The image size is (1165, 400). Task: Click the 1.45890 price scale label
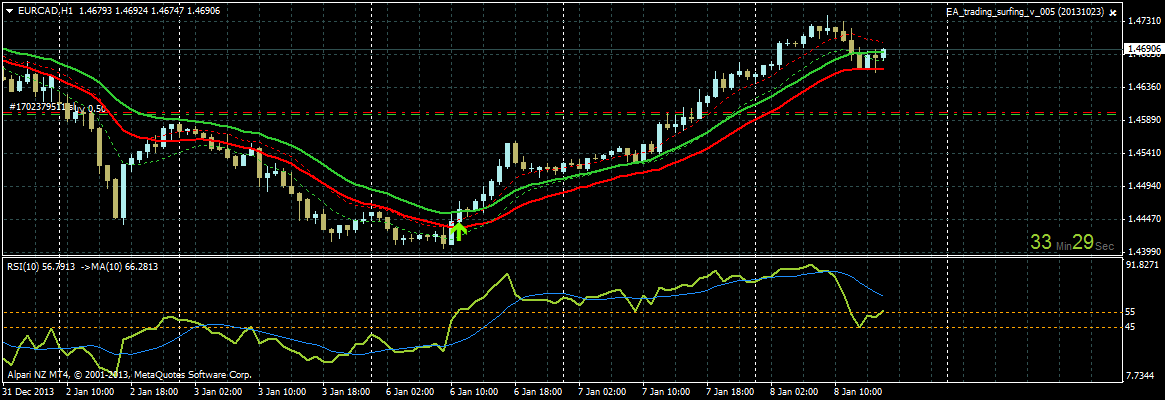click(x=1143, y=120)
